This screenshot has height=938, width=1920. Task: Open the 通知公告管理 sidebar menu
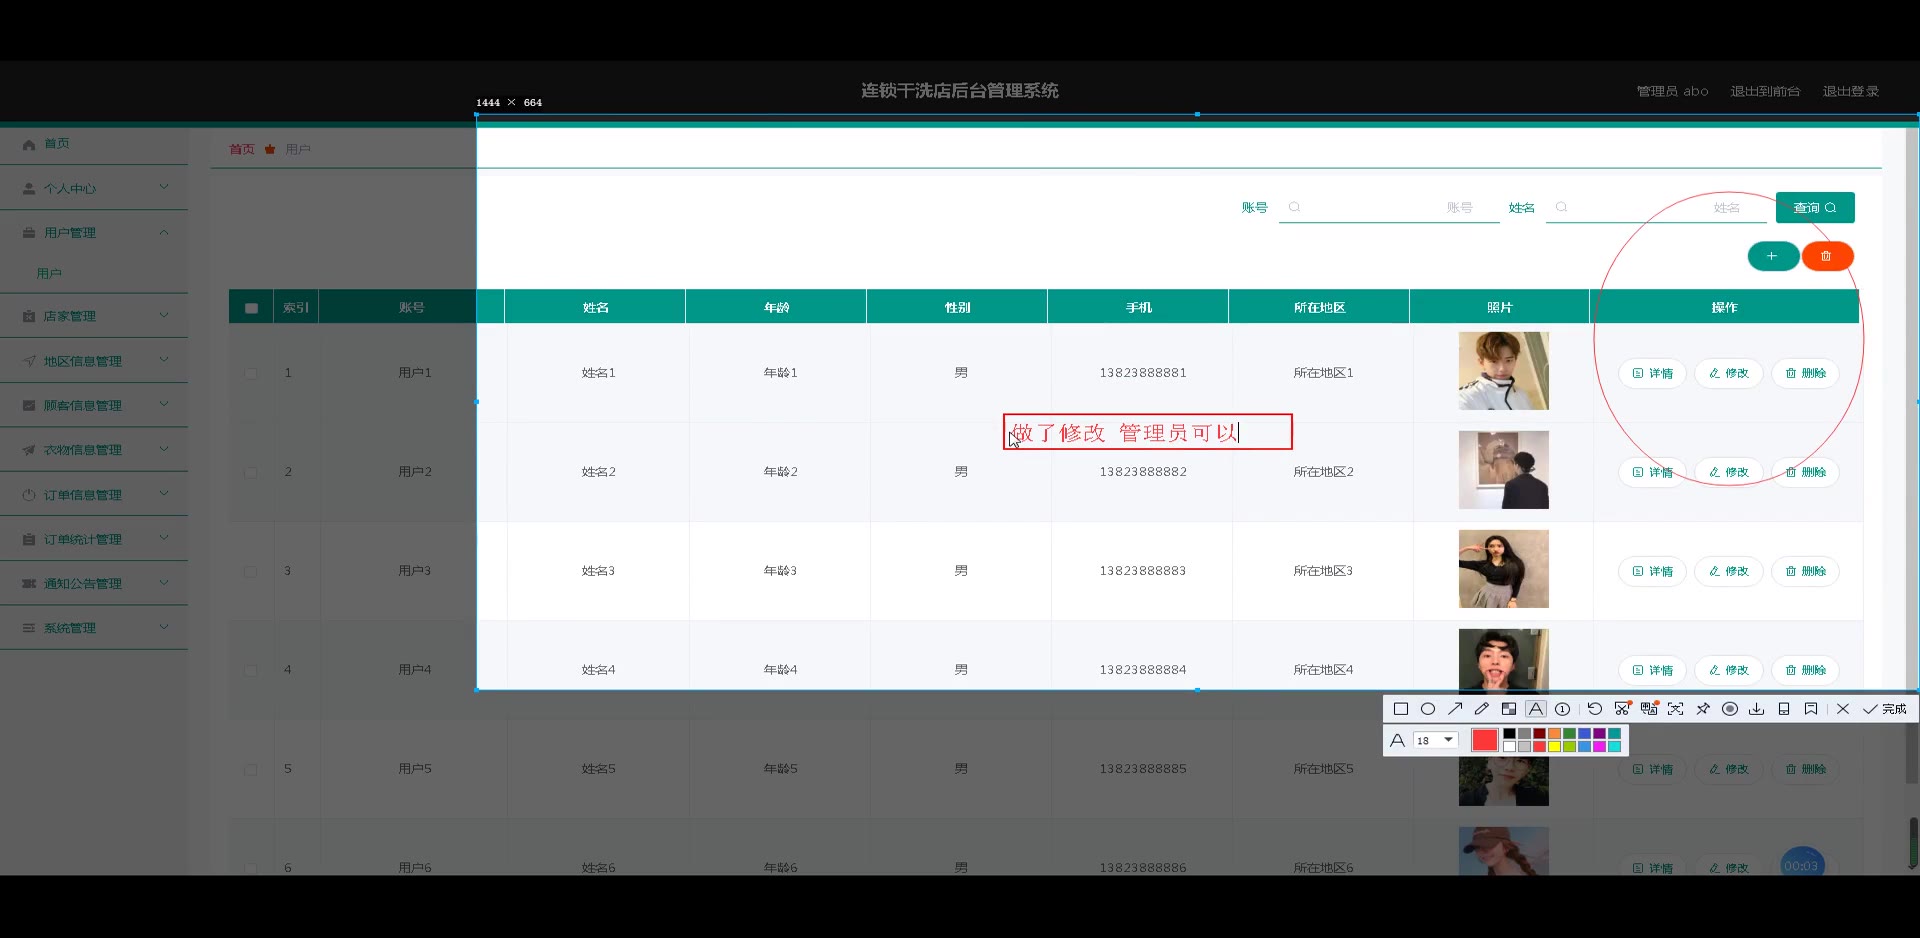click(94, 583)
